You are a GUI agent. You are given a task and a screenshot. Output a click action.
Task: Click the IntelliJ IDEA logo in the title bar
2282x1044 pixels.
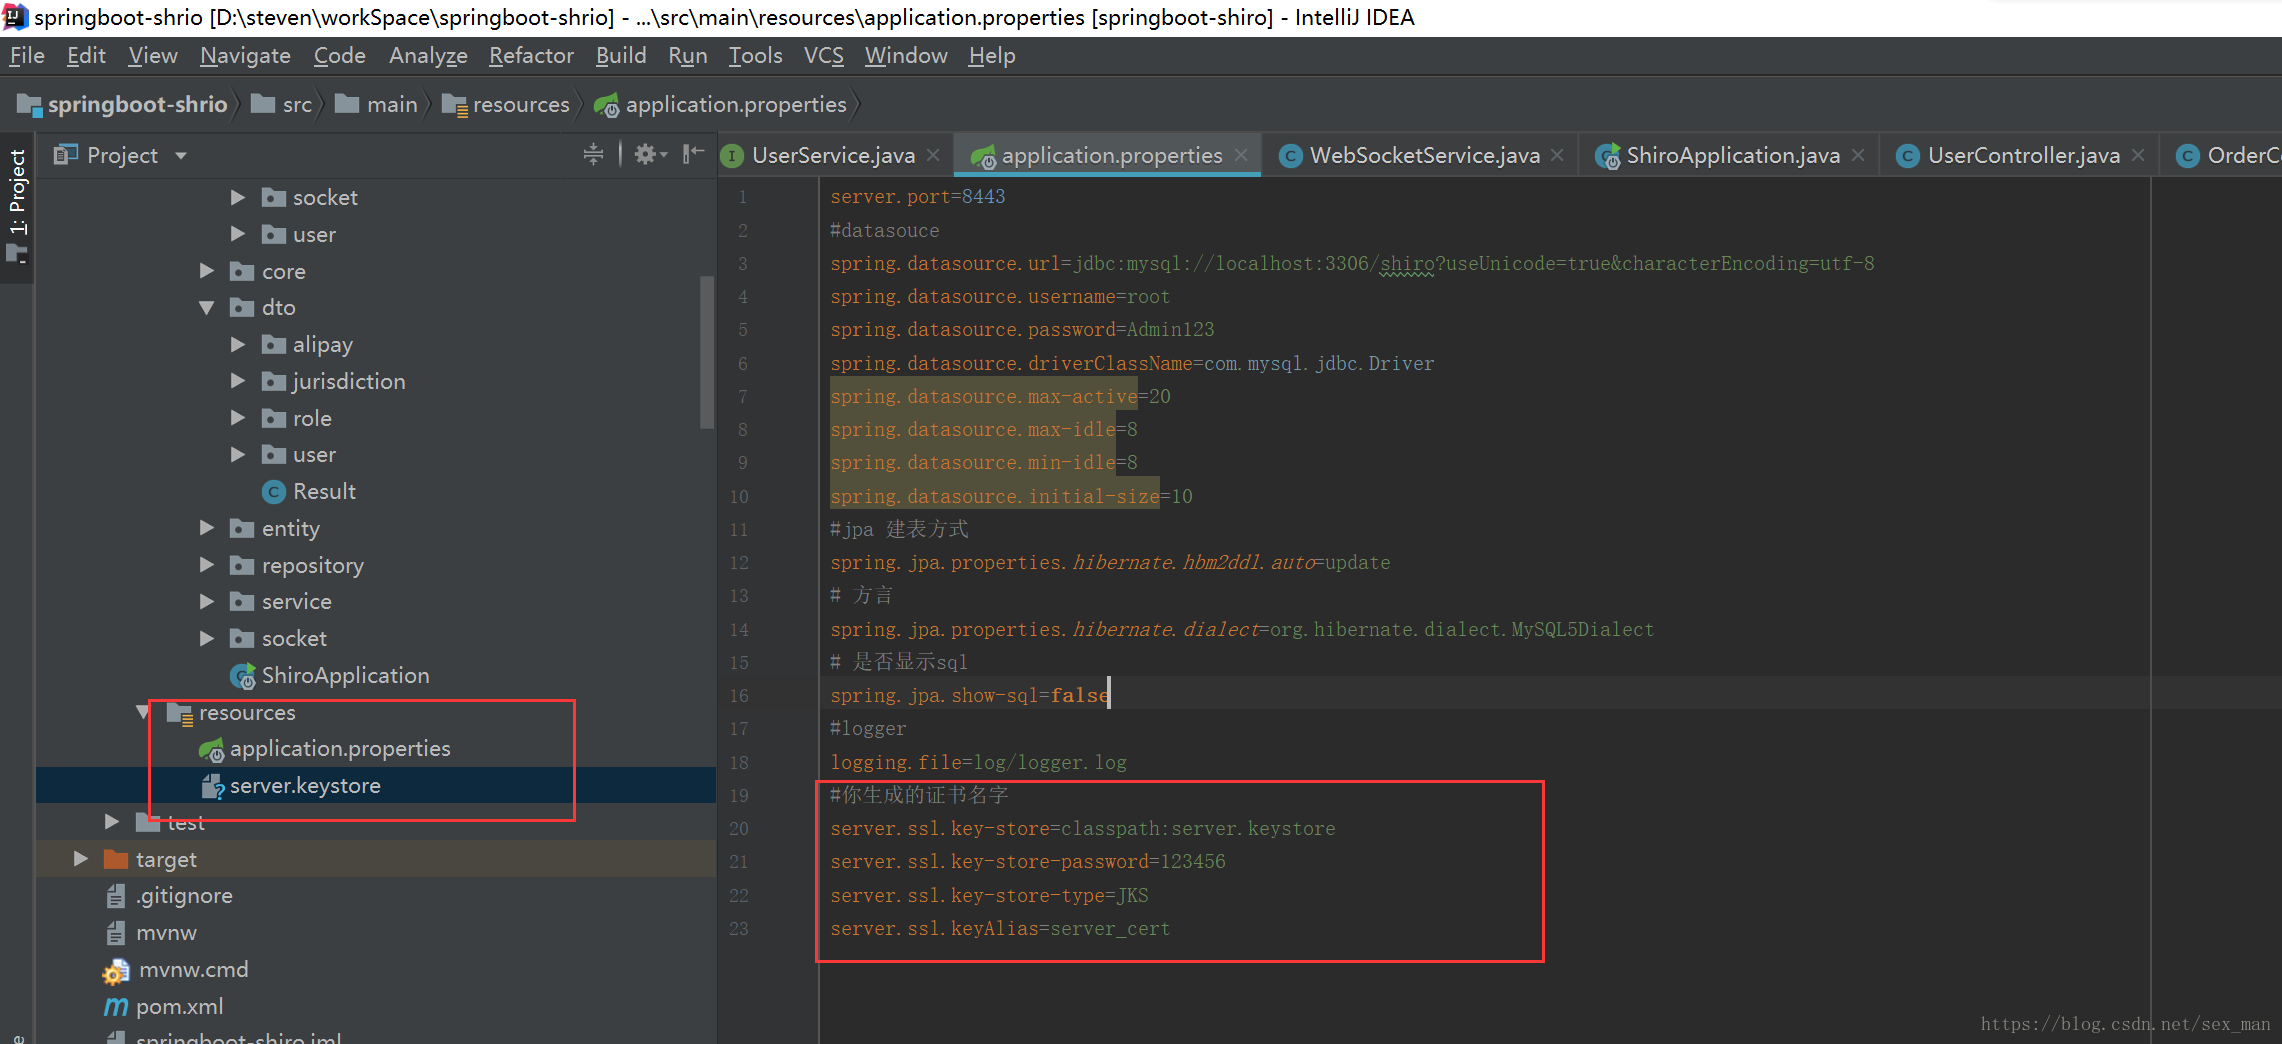[x=14, y=16]
